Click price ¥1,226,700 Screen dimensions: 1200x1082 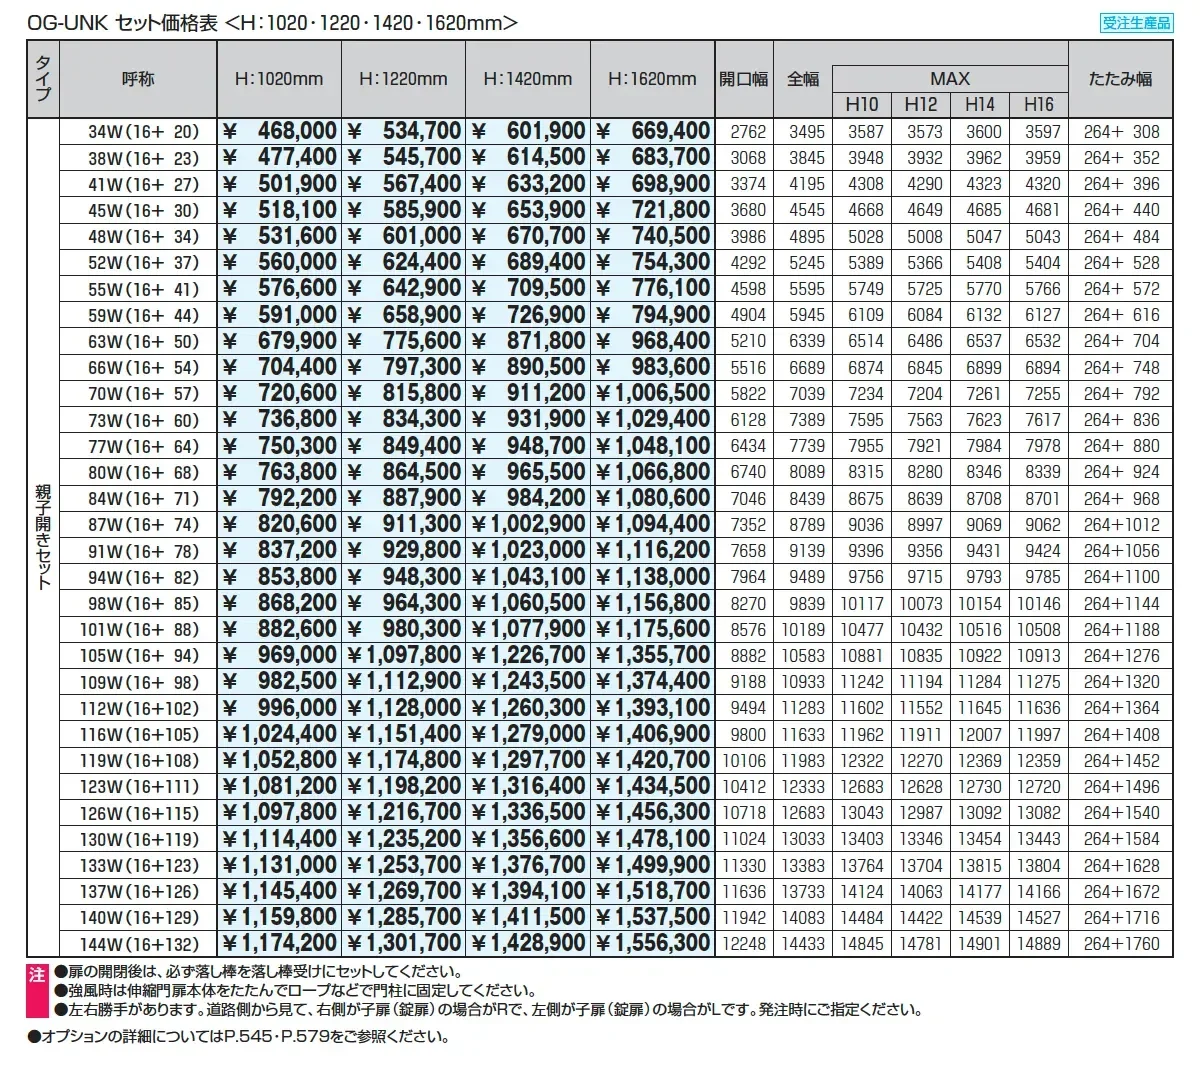click(x=528, y=655)
